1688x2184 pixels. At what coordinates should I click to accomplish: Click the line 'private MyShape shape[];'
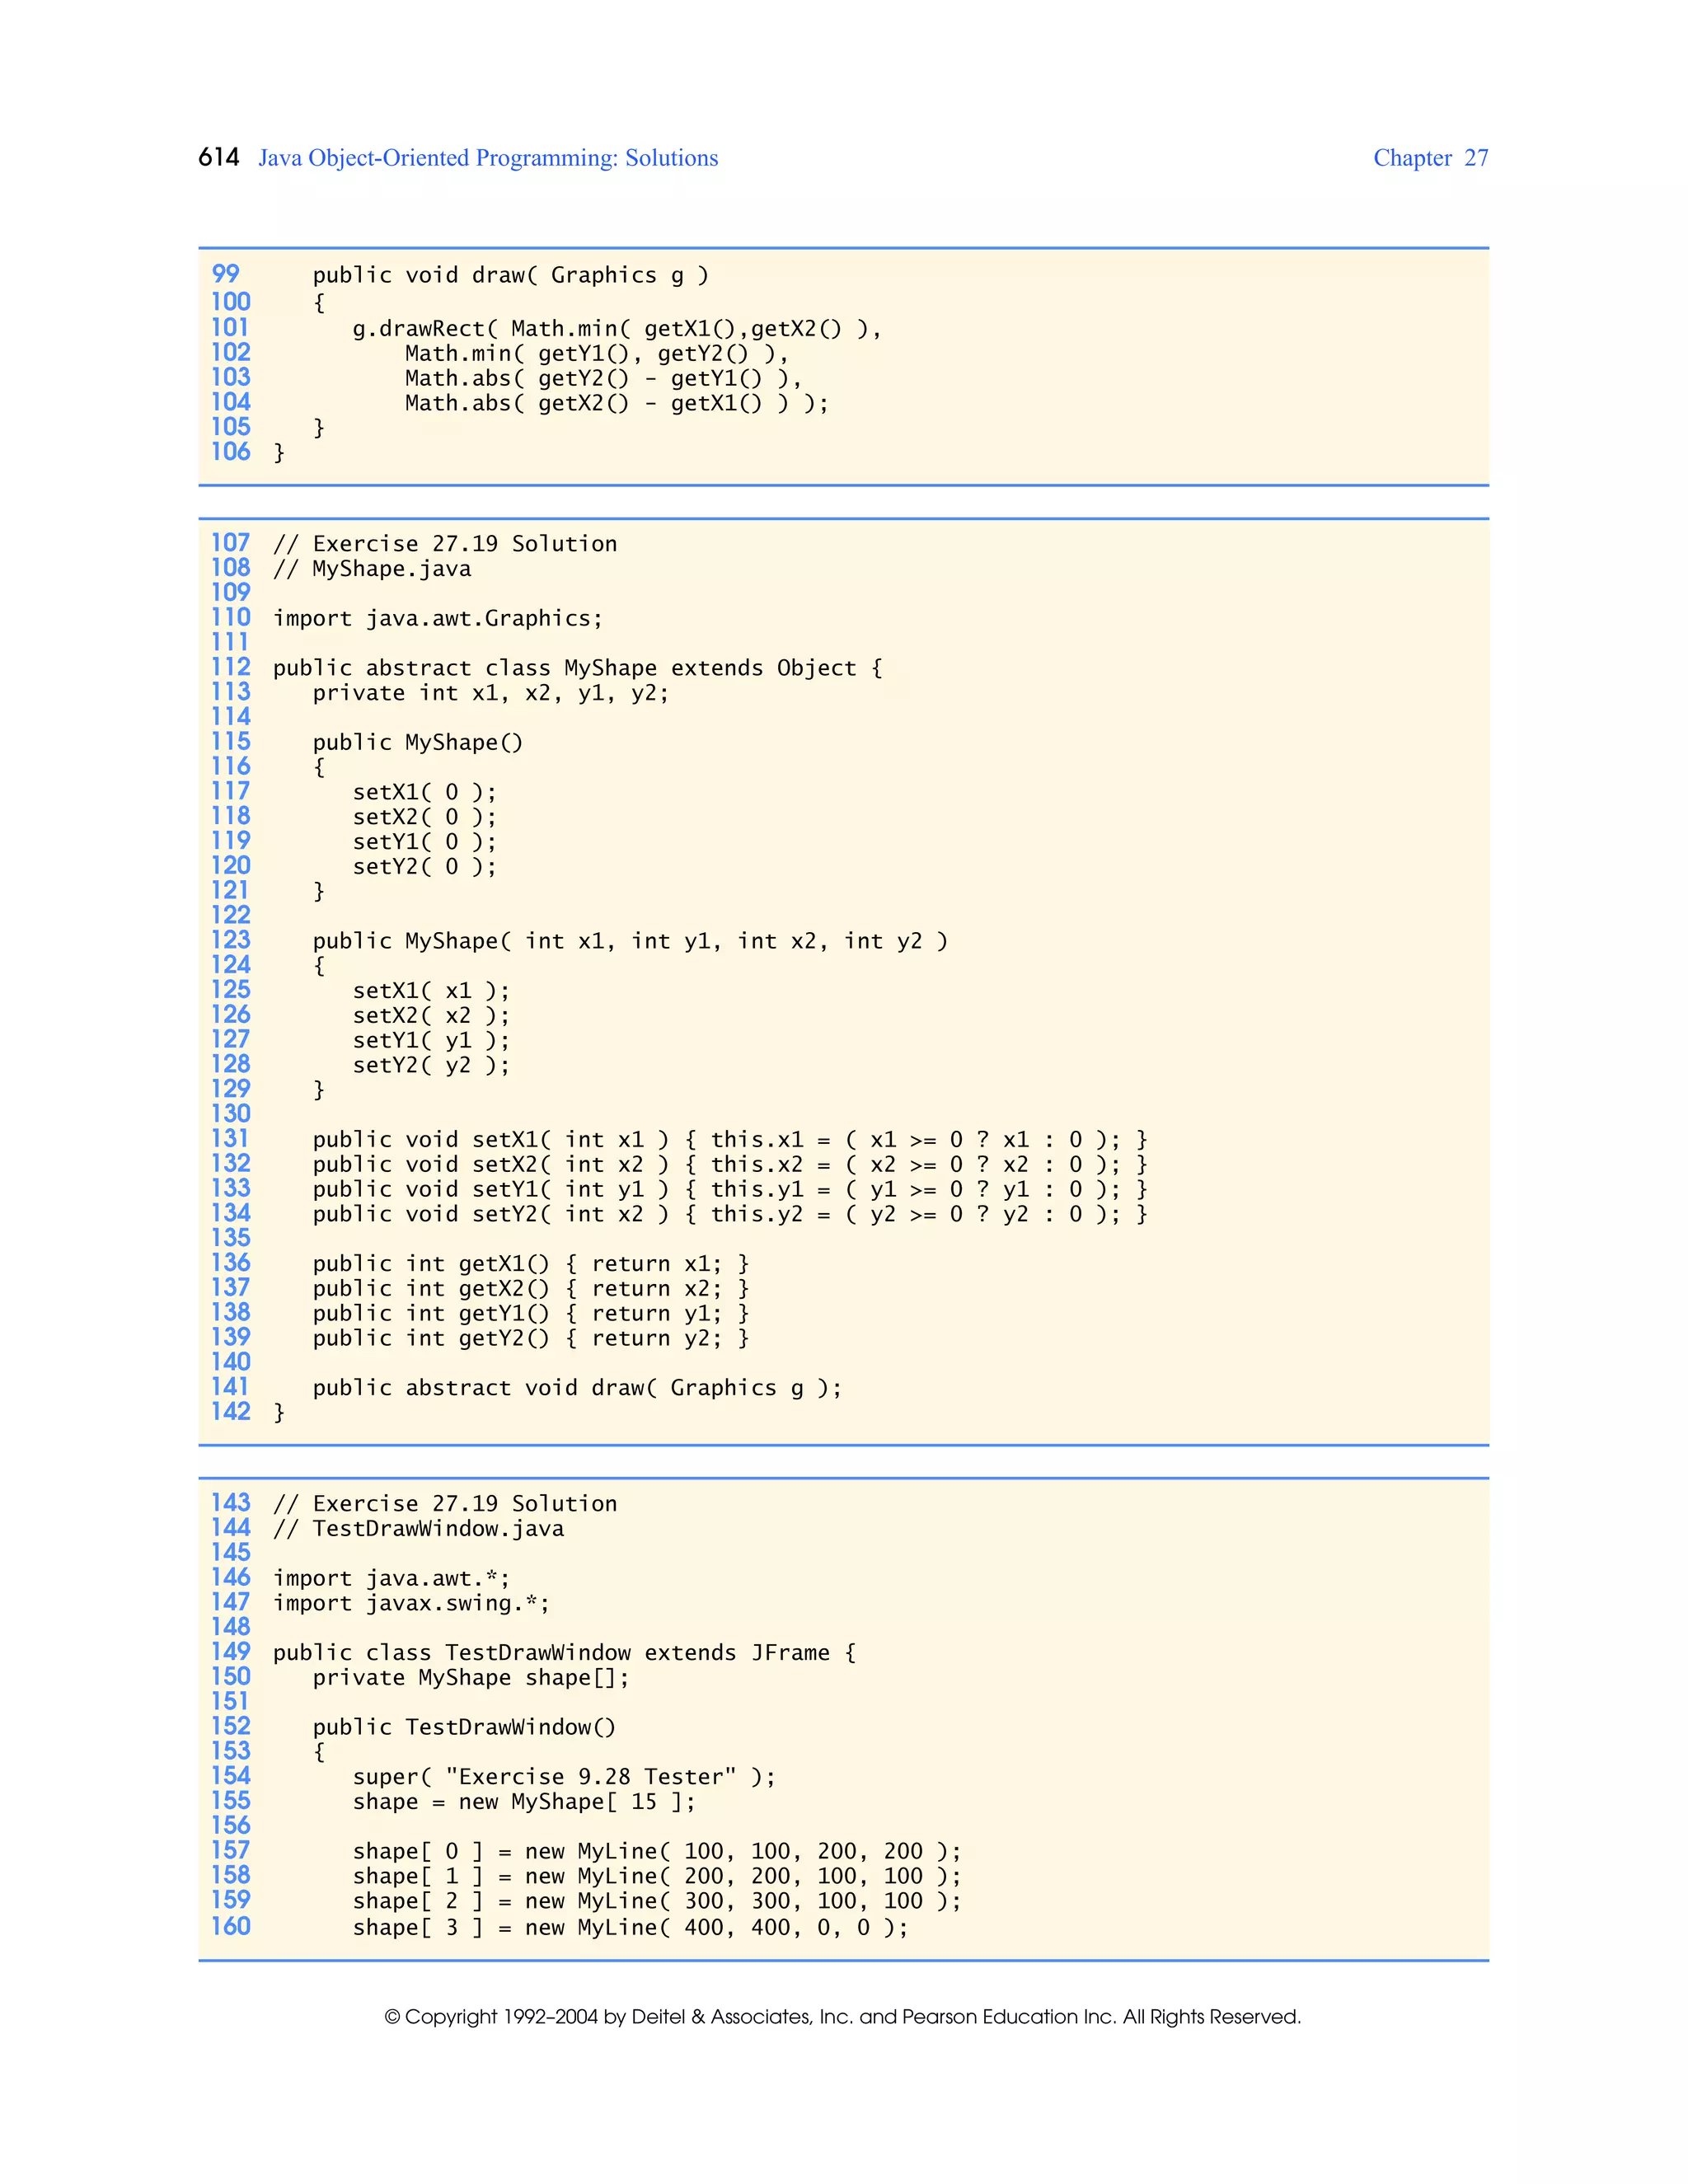tap(471, 1678)
